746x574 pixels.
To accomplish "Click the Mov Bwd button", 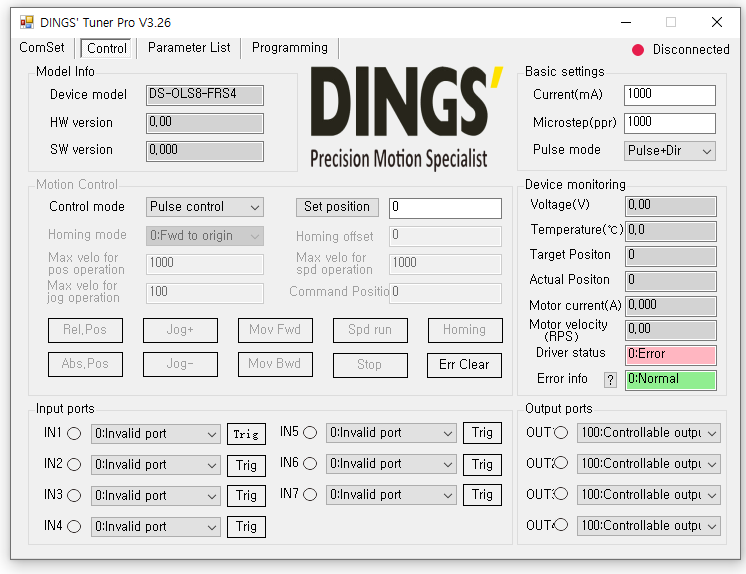I will [275, 365].
